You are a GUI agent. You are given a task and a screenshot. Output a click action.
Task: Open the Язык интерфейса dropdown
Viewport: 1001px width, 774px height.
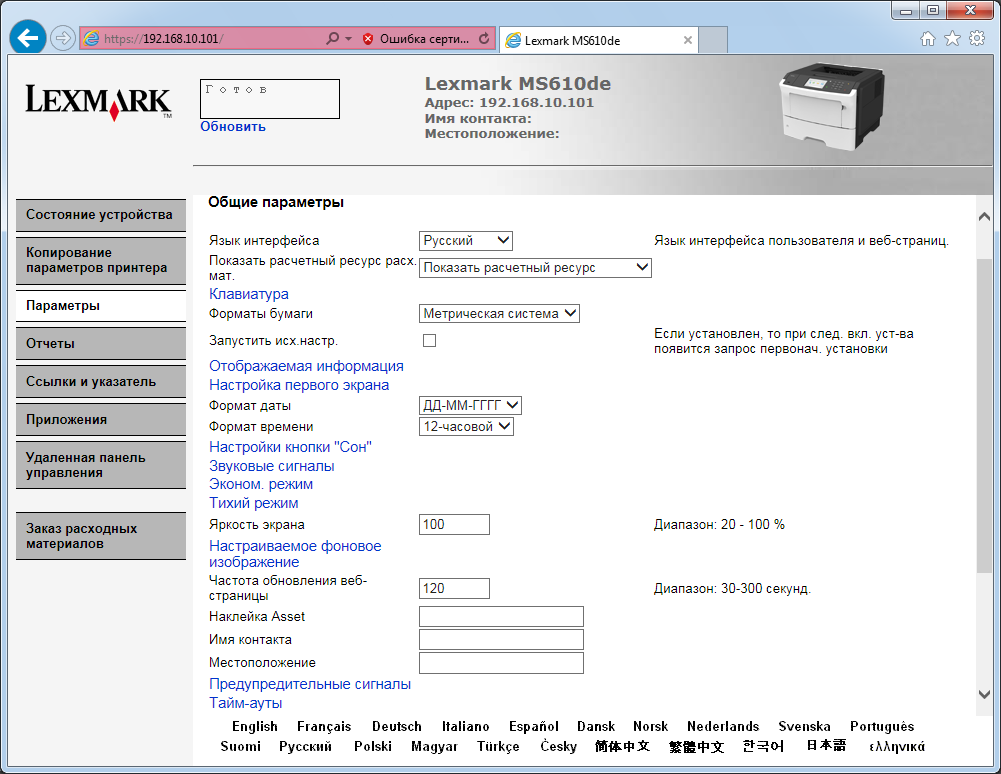pos(465,241)
